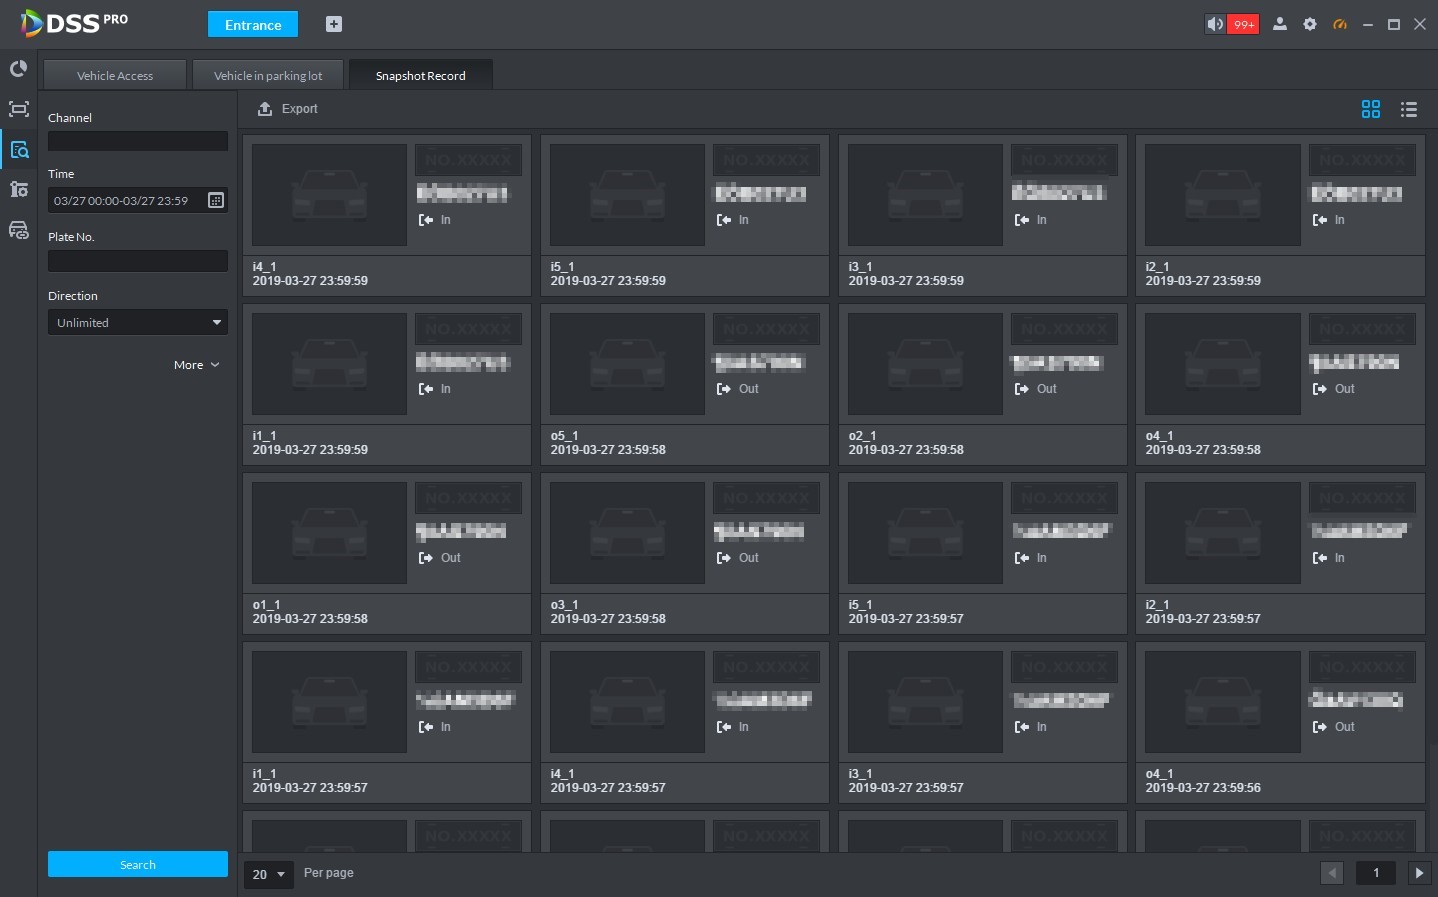Image resolution: width=1438 pixels, height=897 pixels.
Task: Open the per page count dropdown
Action: click(269, 874)
